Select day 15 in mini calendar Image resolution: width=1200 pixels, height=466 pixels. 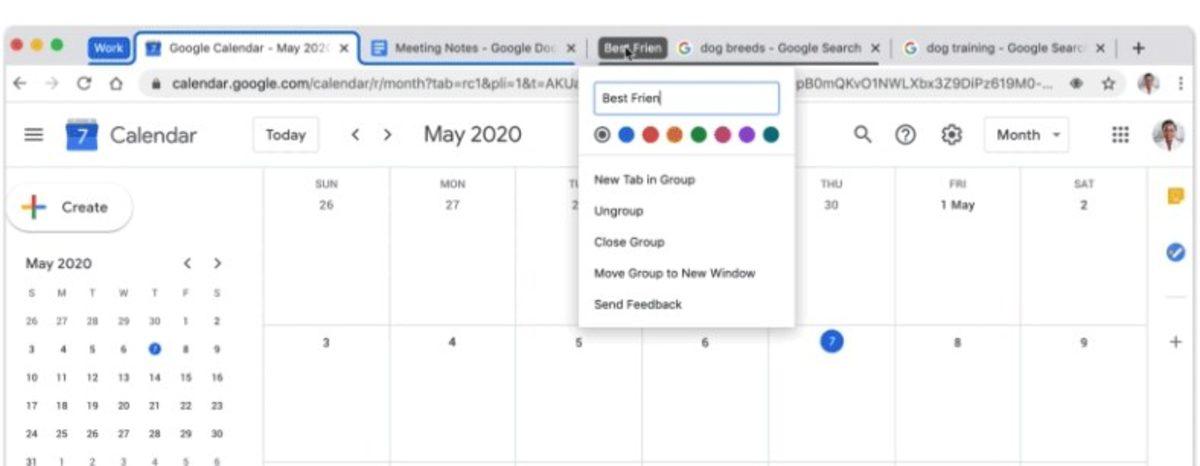coord(186,377)
